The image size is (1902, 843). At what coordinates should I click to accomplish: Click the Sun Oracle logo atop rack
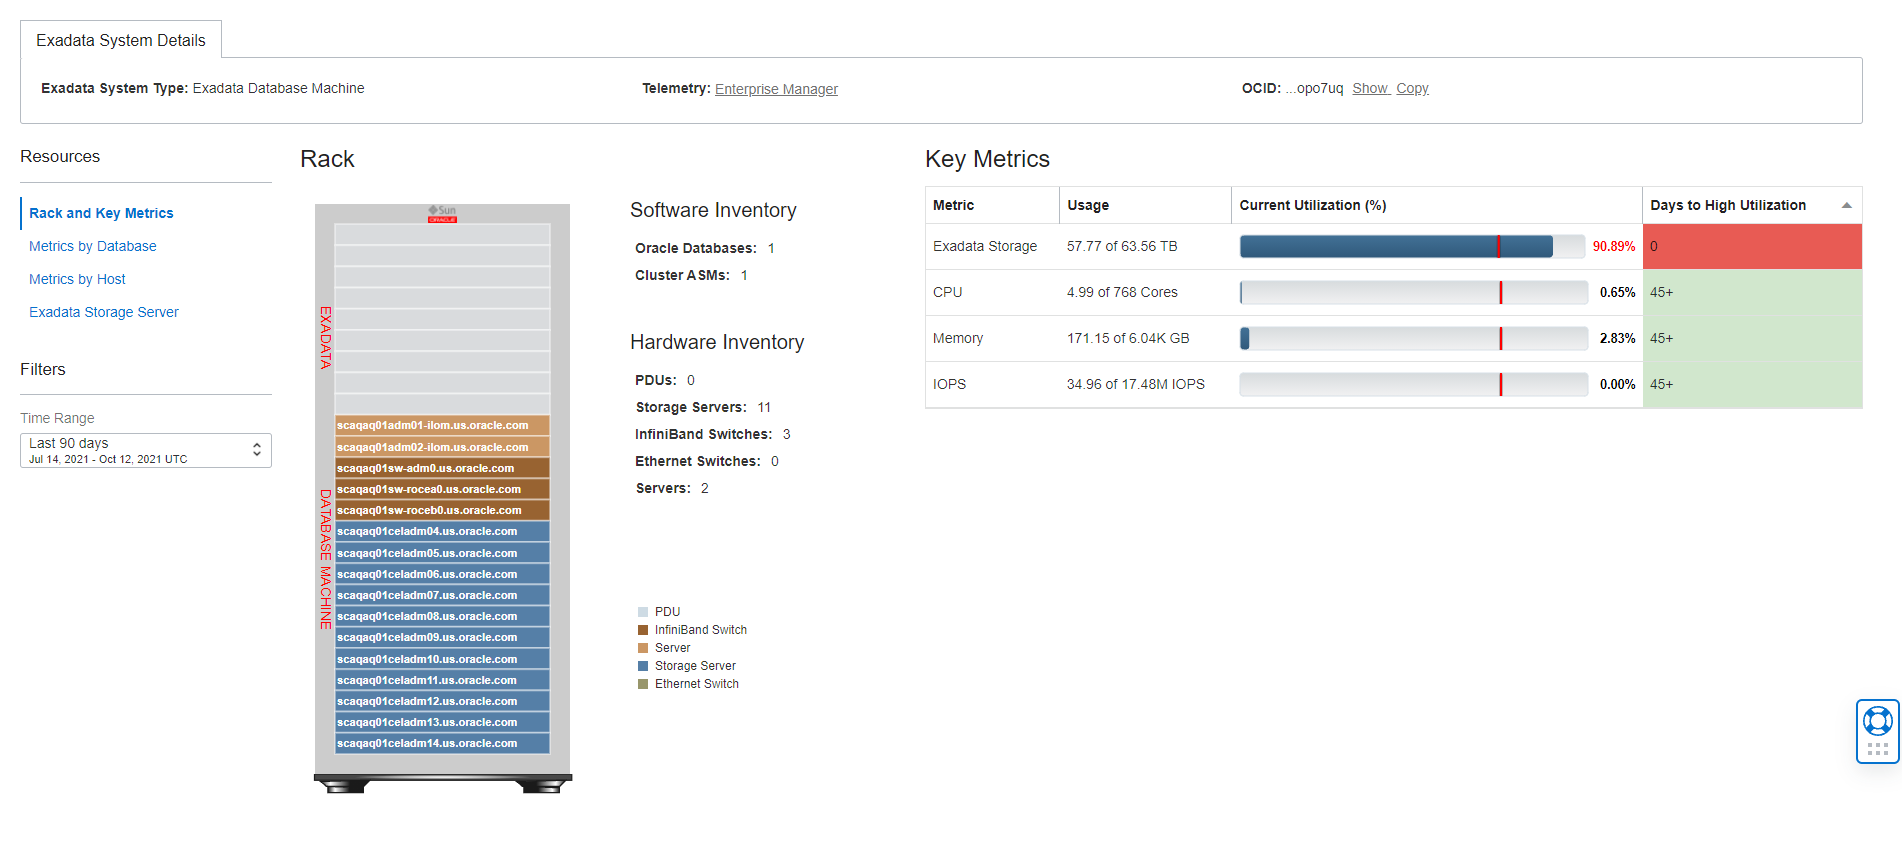tap(442, 214)
